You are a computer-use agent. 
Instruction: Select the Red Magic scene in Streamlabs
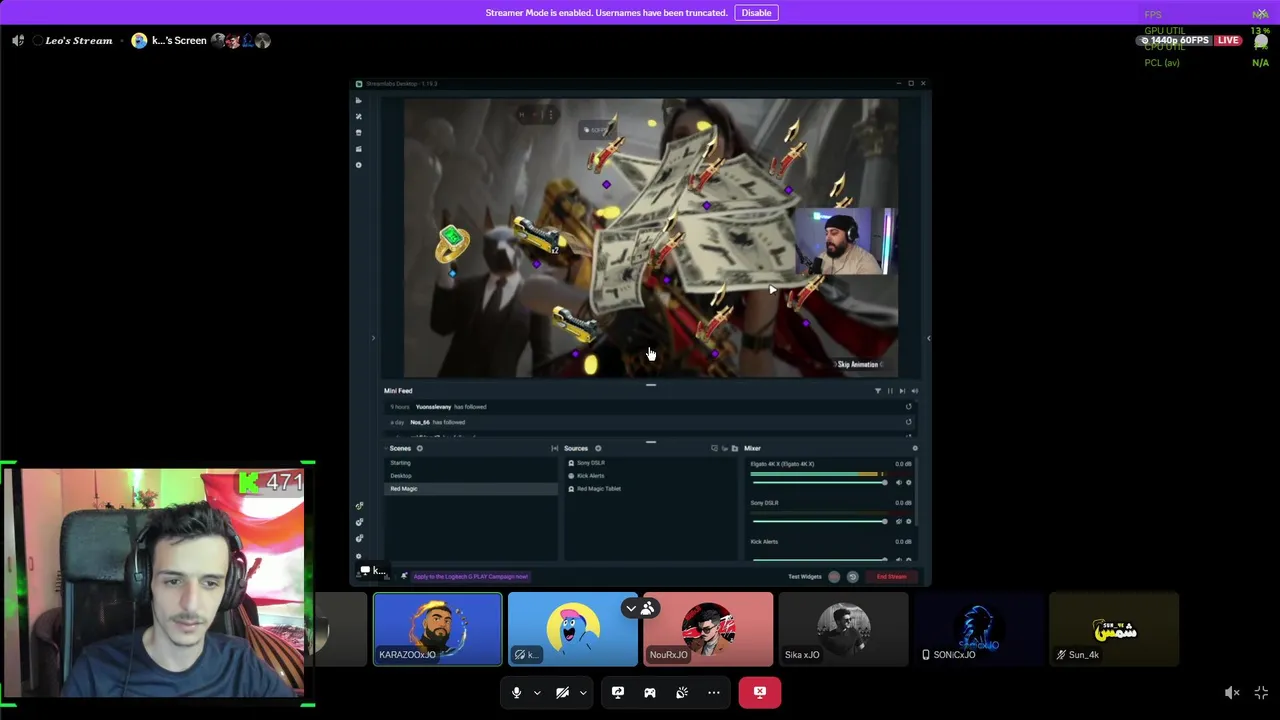pyautogui.click(x=470, y=489)
